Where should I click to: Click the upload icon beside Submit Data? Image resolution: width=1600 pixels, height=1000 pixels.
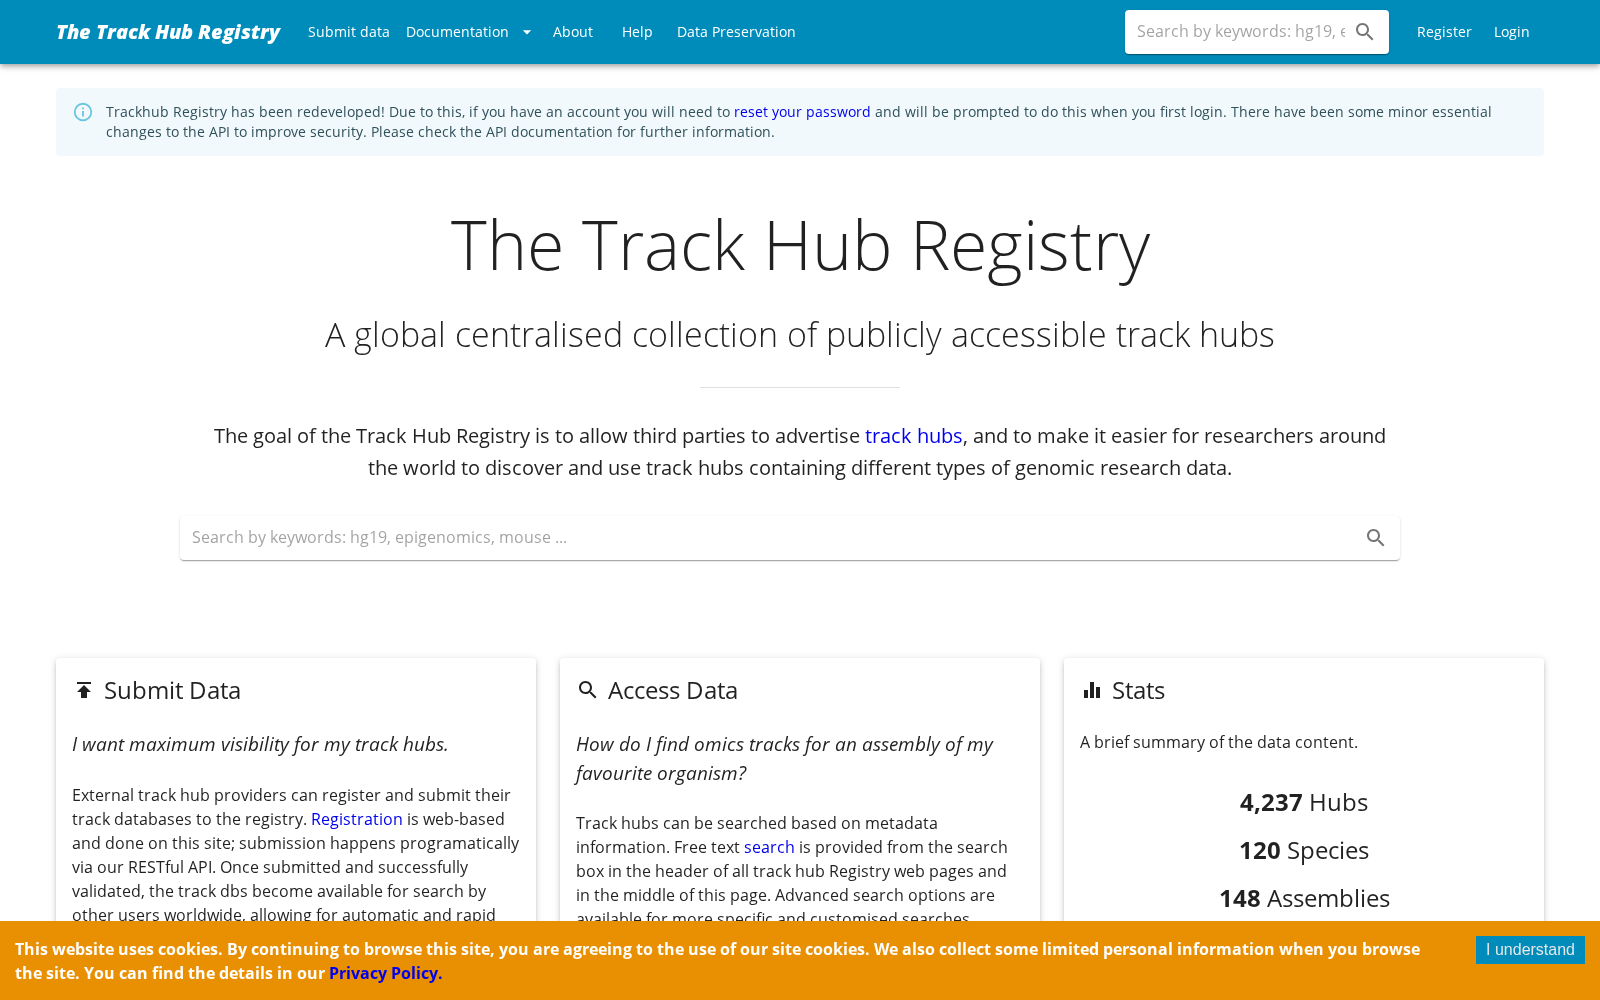click(84, 690)
